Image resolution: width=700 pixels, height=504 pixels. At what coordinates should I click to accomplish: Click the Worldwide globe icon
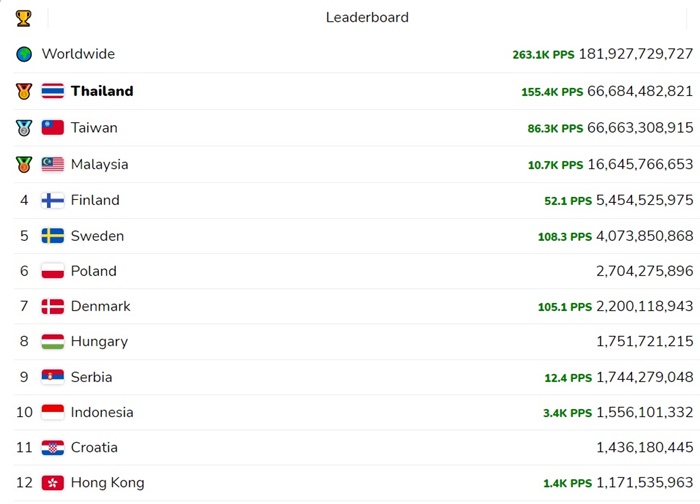coord(24,54)
